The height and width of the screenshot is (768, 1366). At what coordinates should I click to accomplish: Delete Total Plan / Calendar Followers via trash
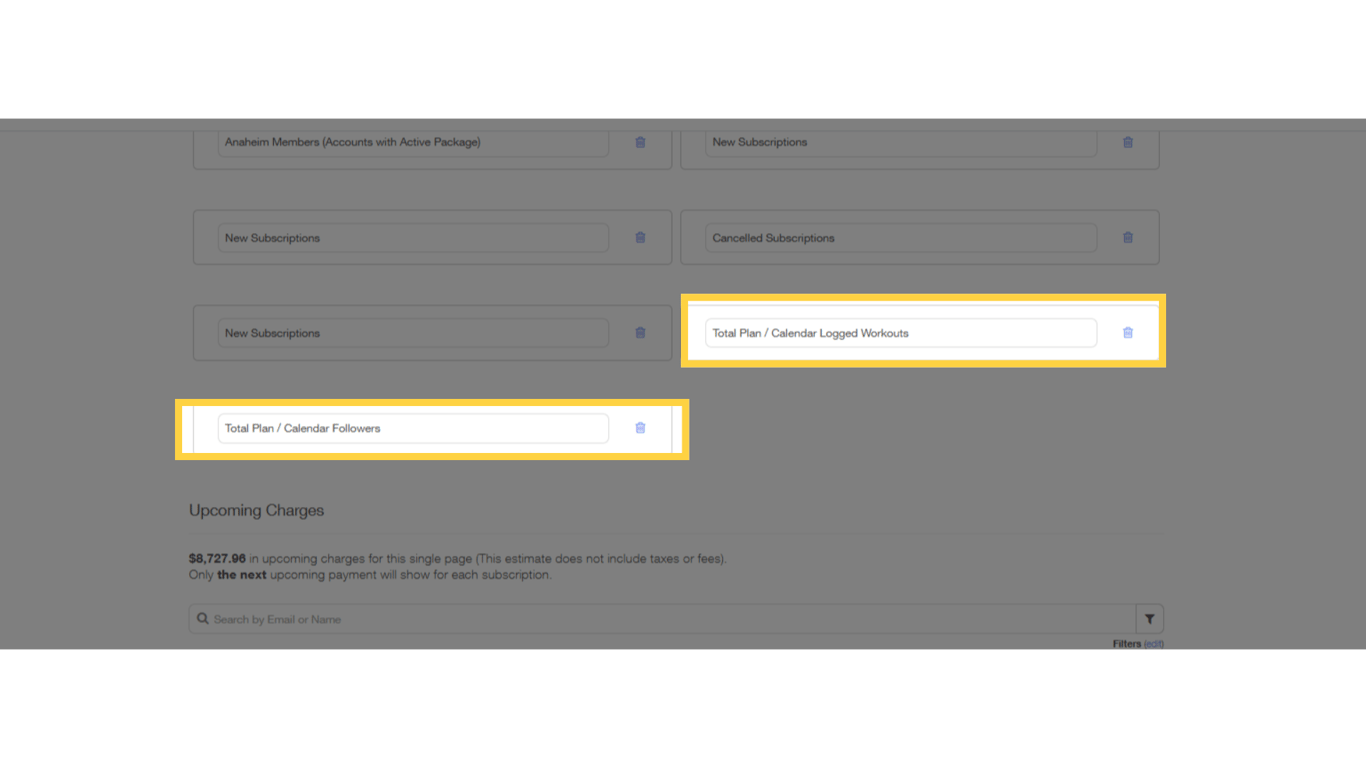640,428
